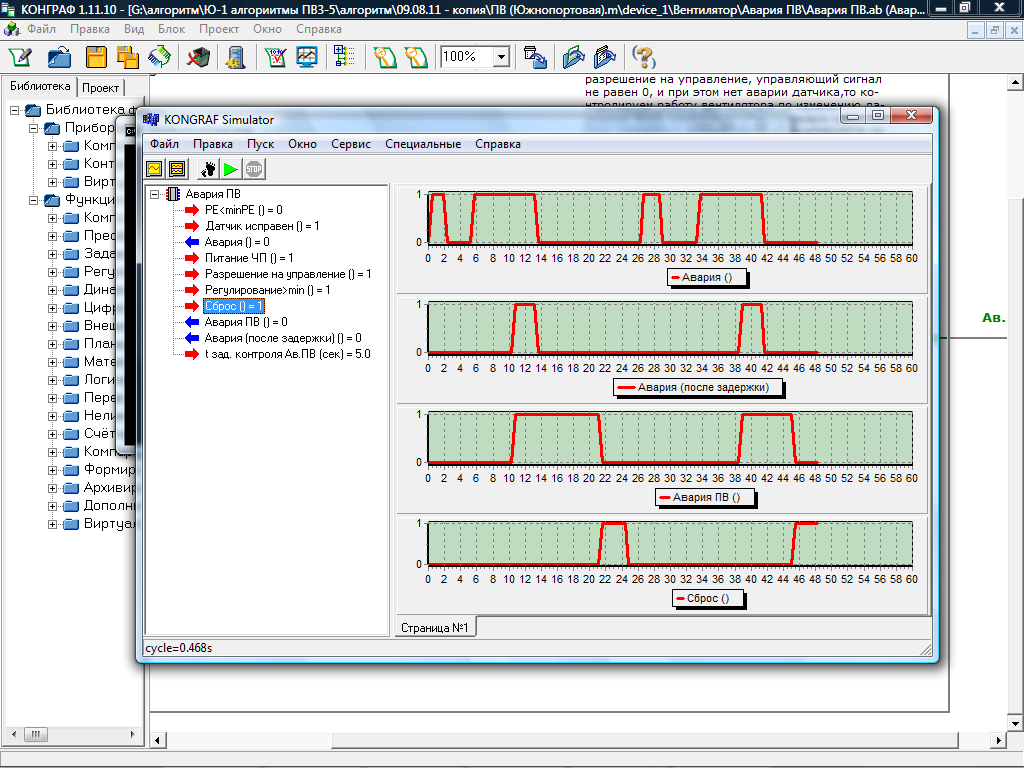Save with the single floppy disk icon
The image size is (1024, 768).
point(96,57)
